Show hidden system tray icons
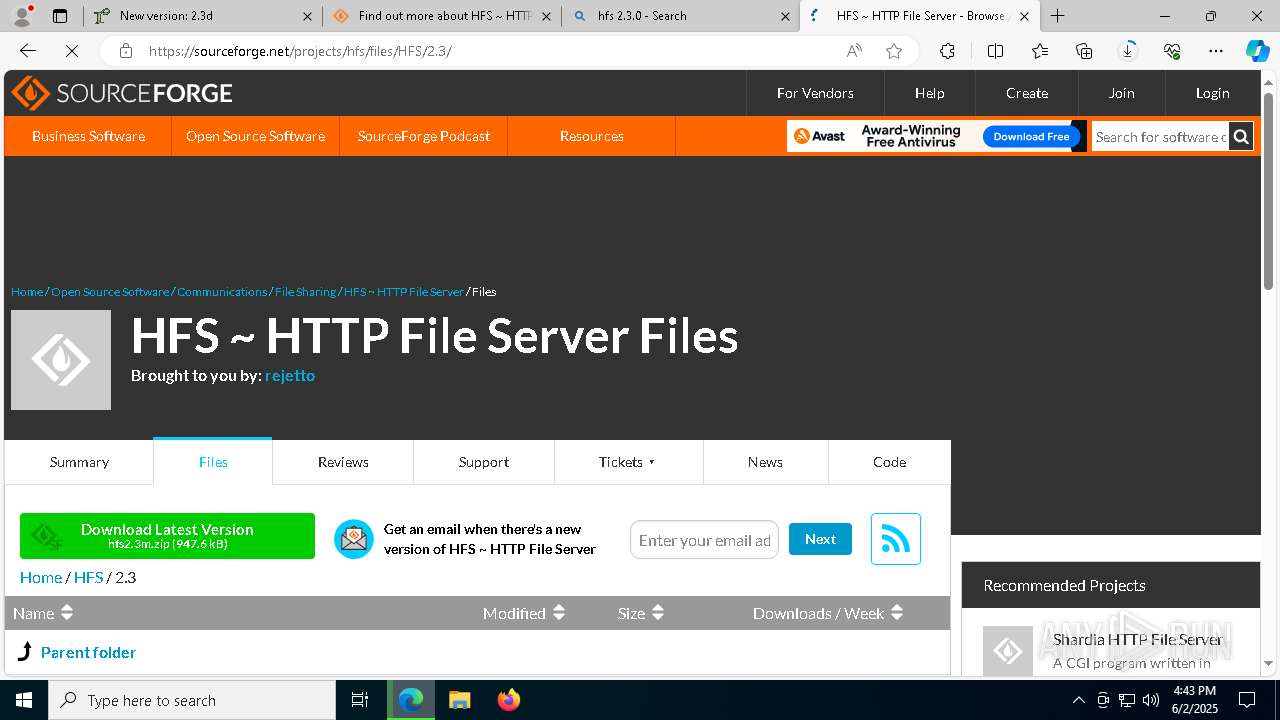Image resolution: width=1280 pixels, height=720 pixels. coord(1078,700)
